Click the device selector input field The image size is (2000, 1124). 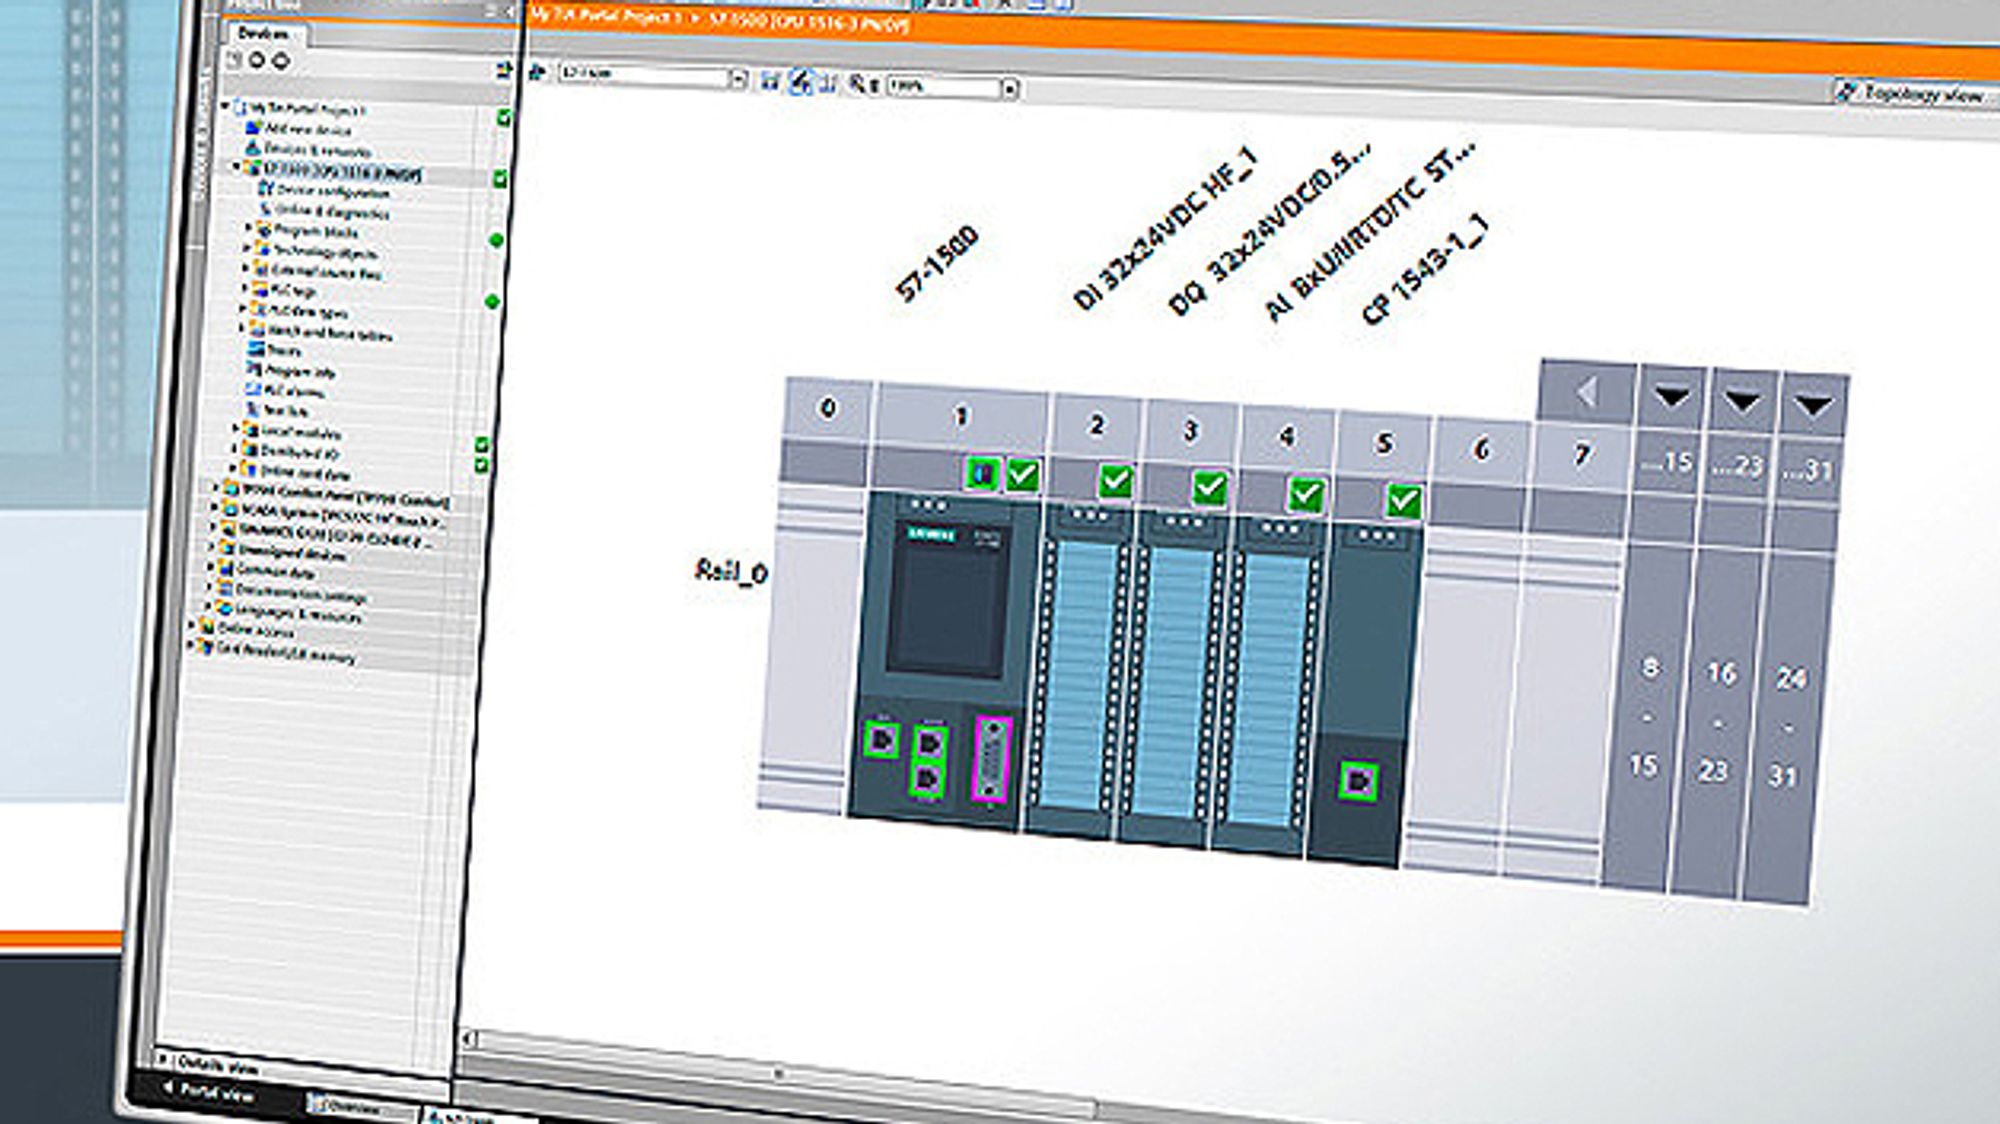[644, 75]
